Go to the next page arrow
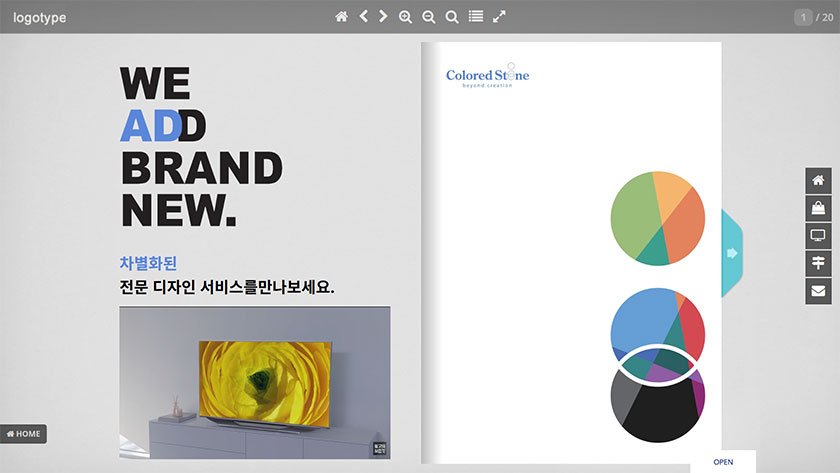 (x=383, y=16)
